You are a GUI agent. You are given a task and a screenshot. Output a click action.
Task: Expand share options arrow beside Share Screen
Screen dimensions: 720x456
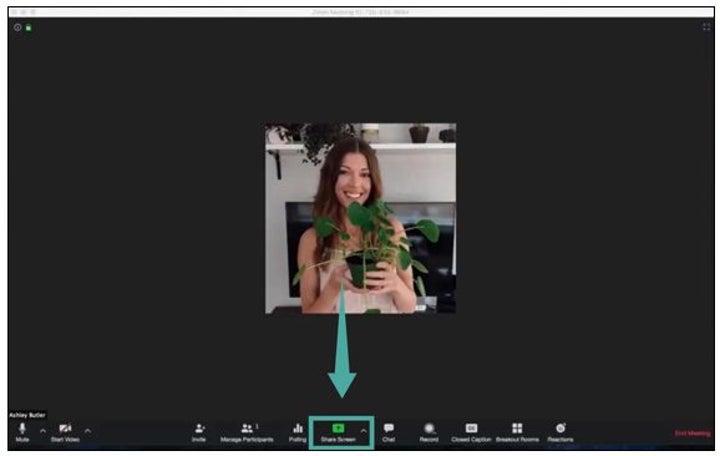click(363, 431)
